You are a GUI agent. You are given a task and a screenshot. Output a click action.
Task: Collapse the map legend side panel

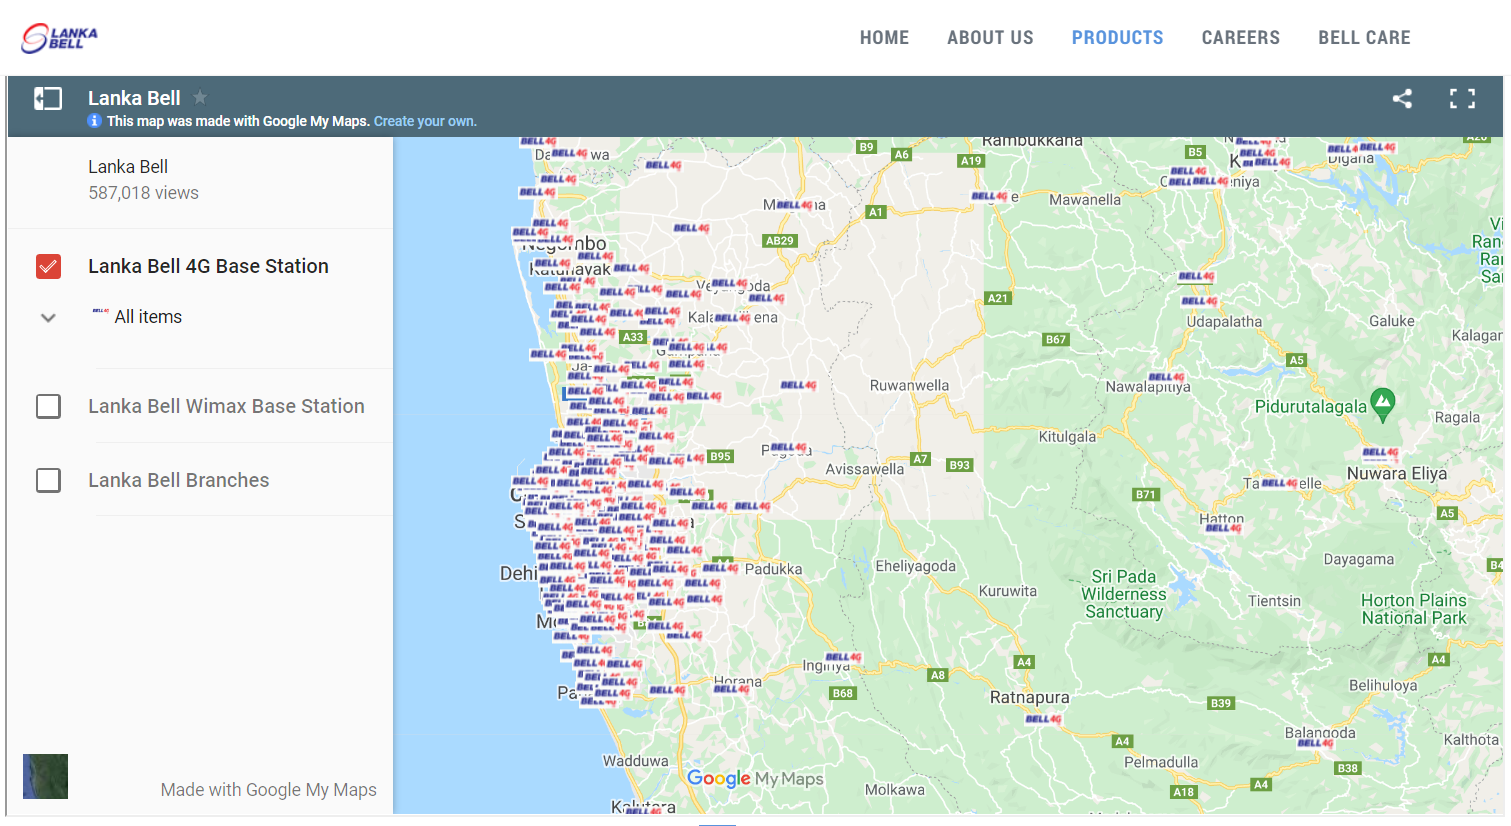point(48,98)
